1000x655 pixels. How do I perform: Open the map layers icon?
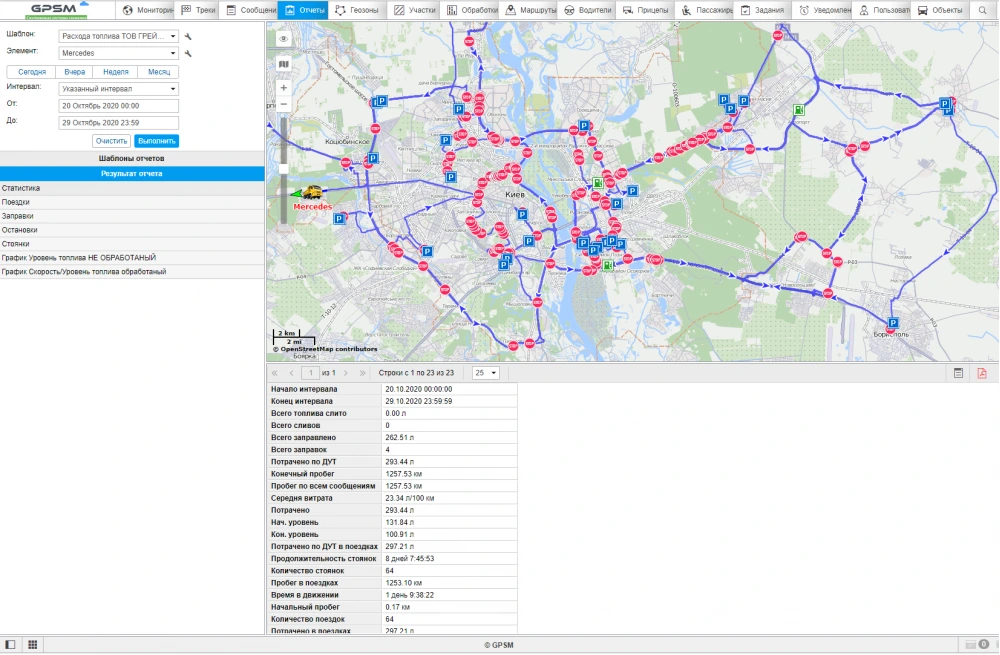(284, 64)
